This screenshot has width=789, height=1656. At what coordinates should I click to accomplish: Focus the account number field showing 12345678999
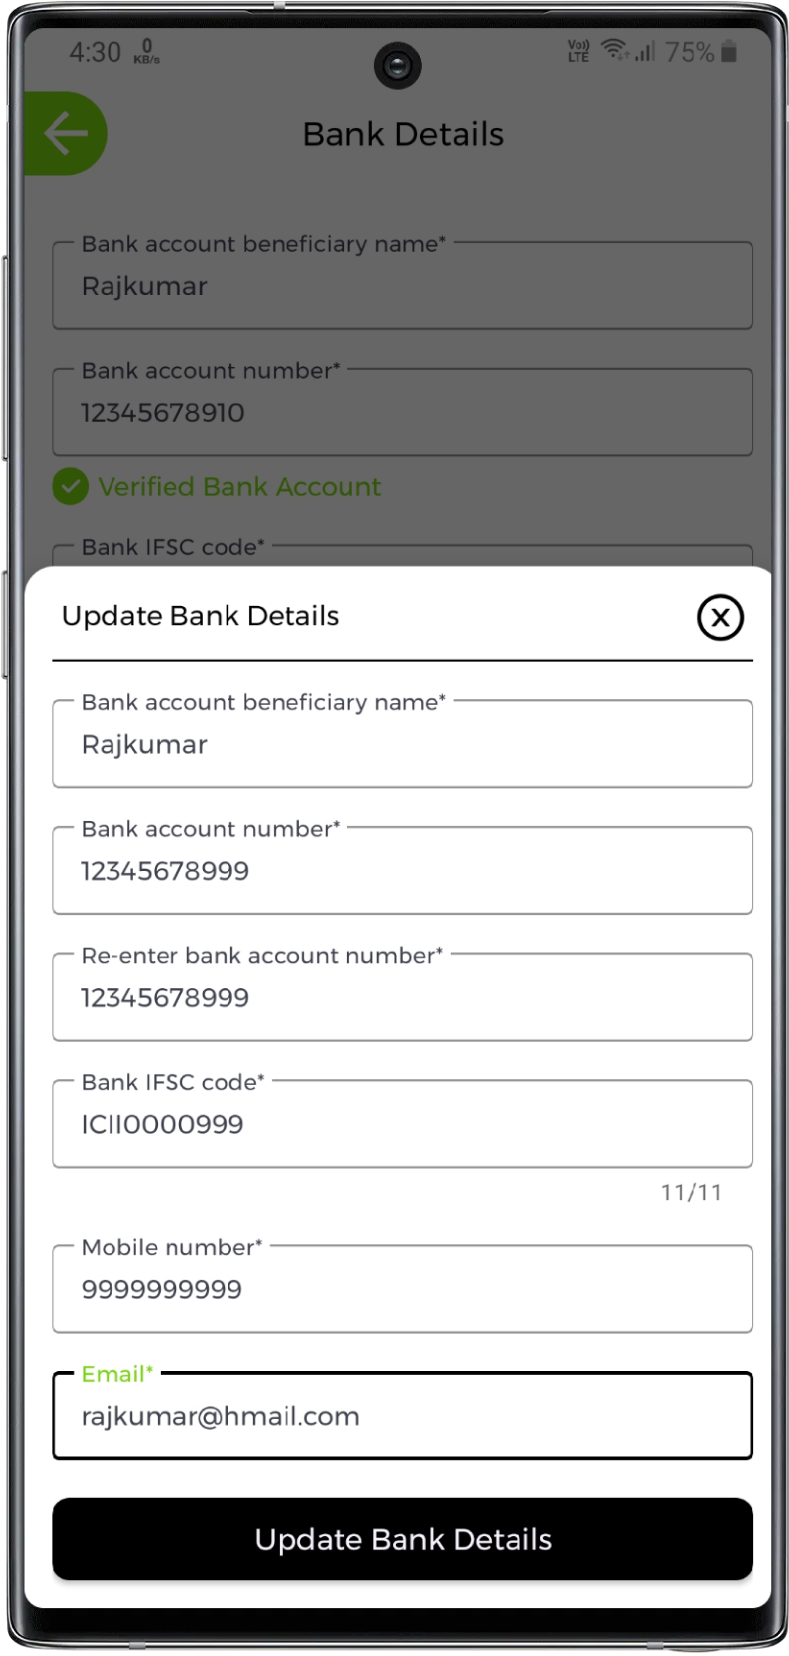tap(402, 871)
